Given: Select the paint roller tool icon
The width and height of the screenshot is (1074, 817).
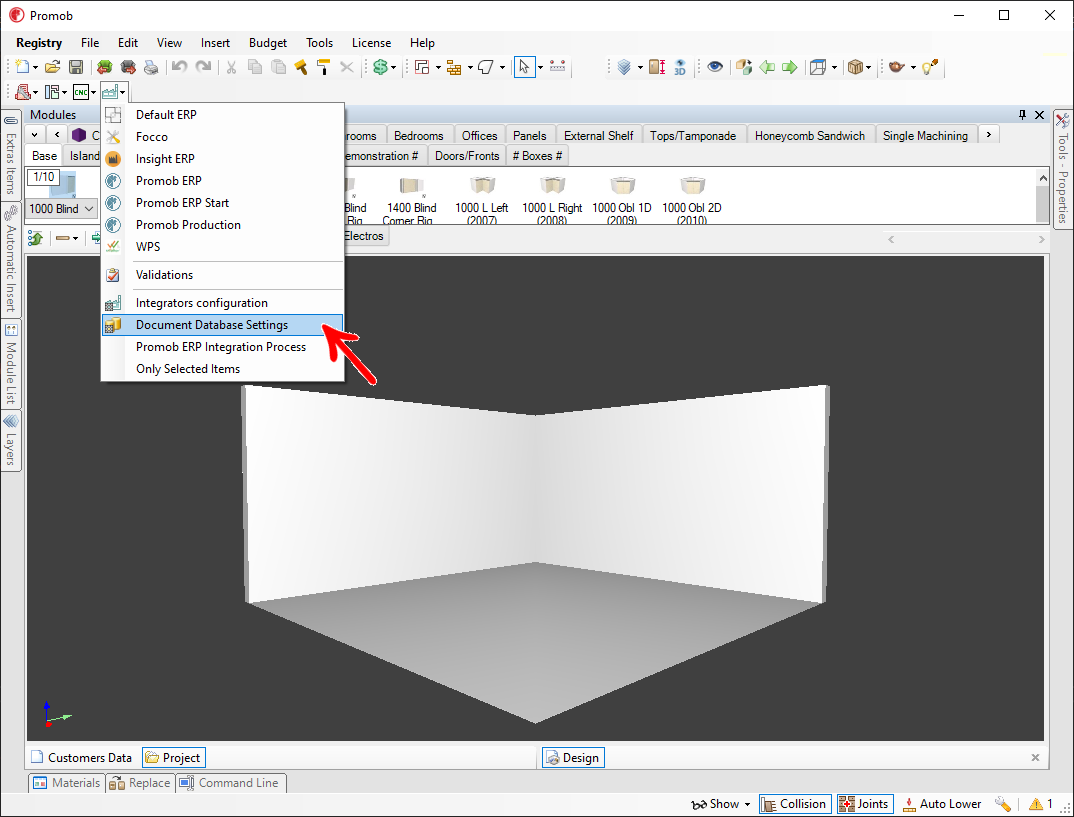Looking at the screenshot, I should pos(324,66).
